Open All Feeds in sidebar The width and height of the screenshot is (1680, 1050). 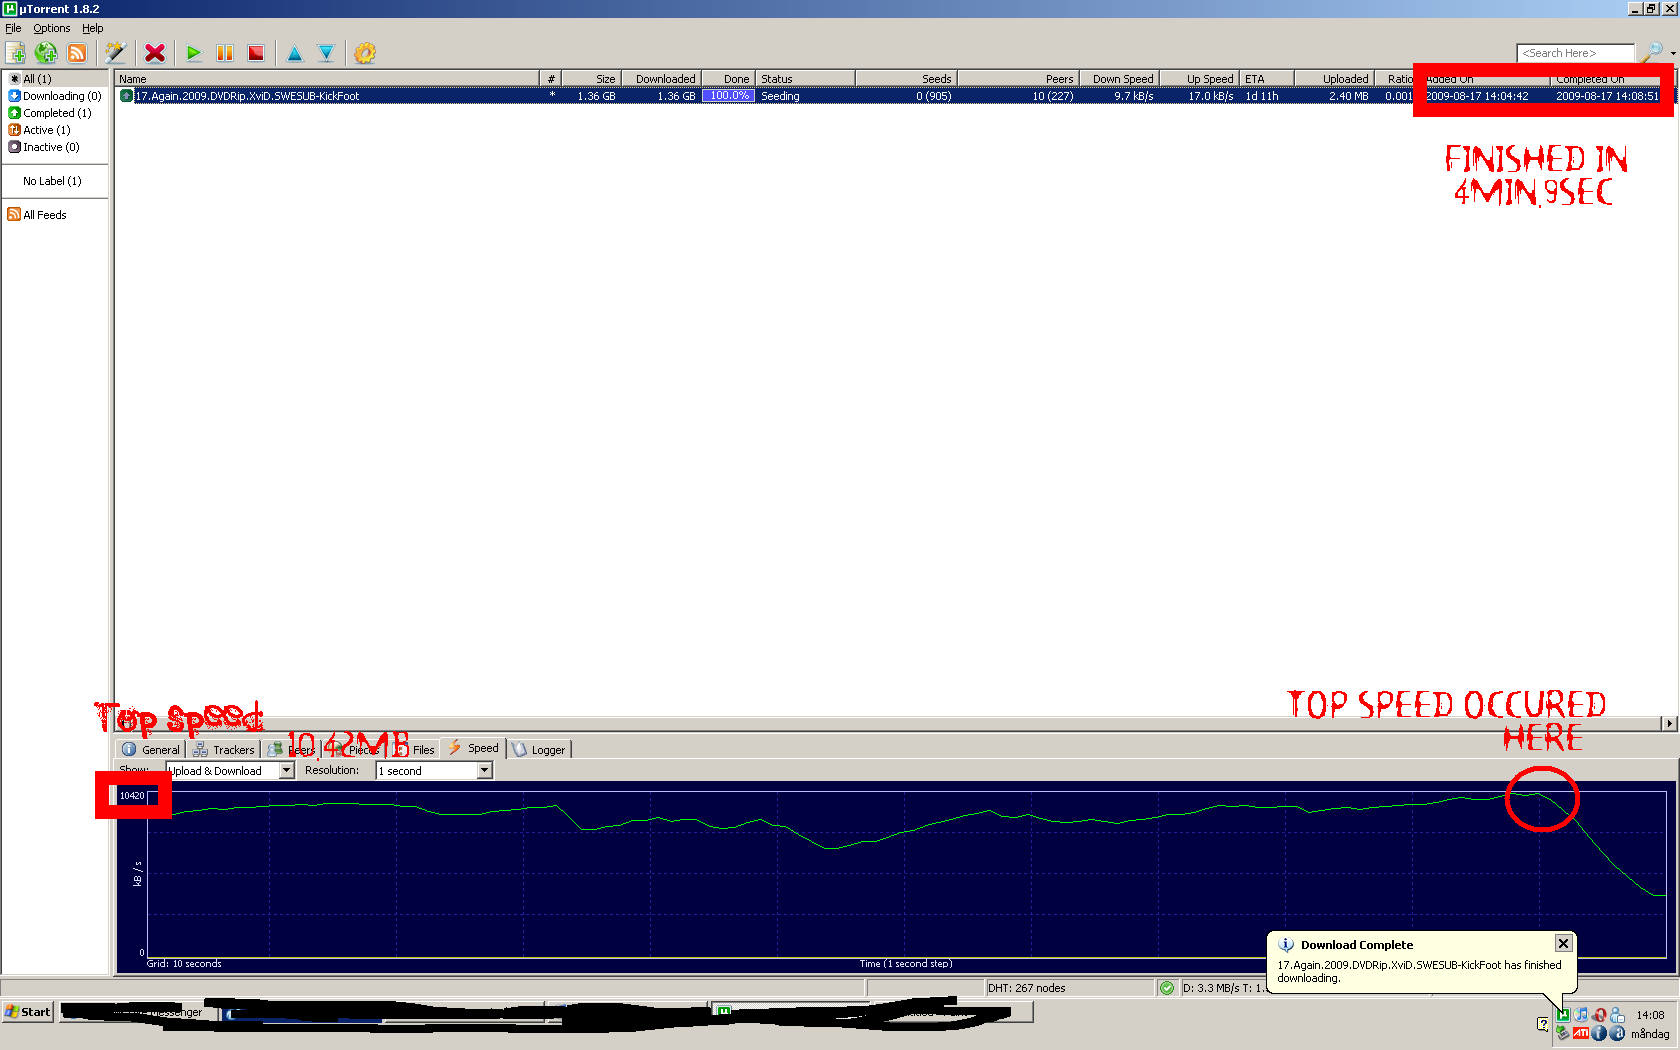tap(37, 215)
